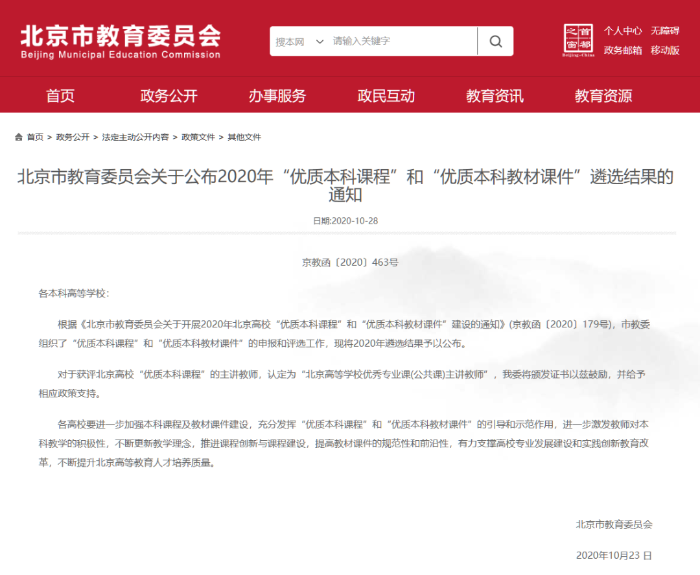Click the document number 京教函〔2020〕463号
The width and height of the screenshot is (700, 575).
pyautogui.click(x=350, y=262)
